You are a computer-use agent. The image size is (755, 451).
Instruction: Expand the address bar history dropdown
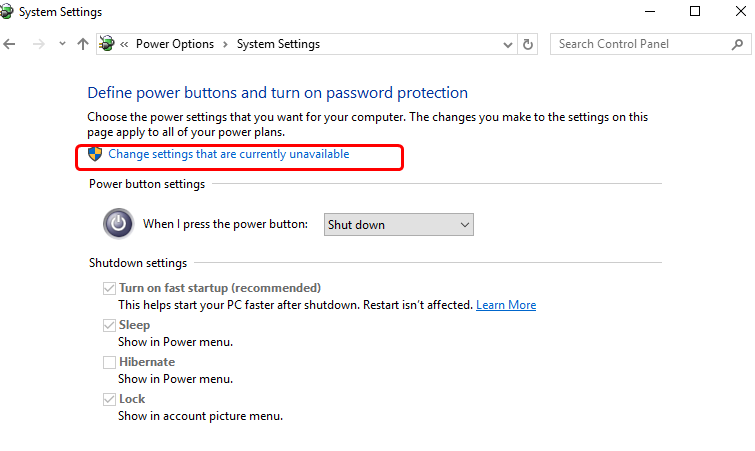507,44
